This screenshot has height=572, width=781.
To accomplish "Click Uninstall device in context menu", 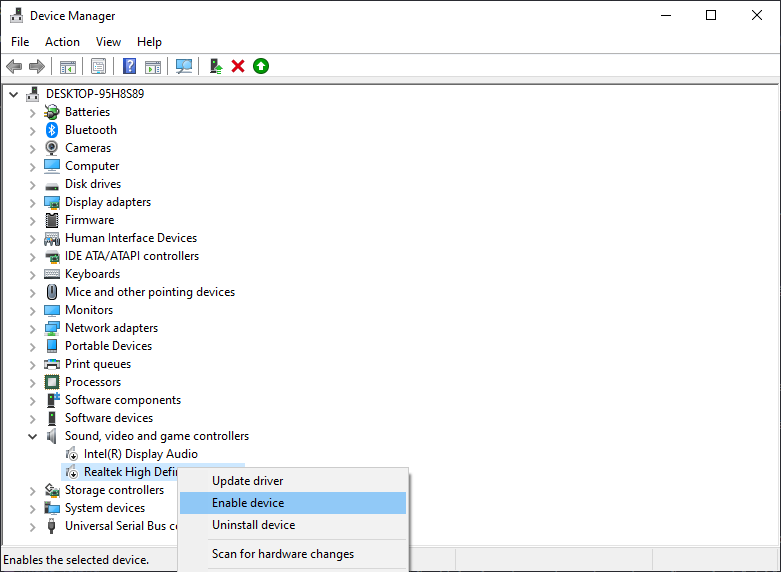I will point(253,525).
